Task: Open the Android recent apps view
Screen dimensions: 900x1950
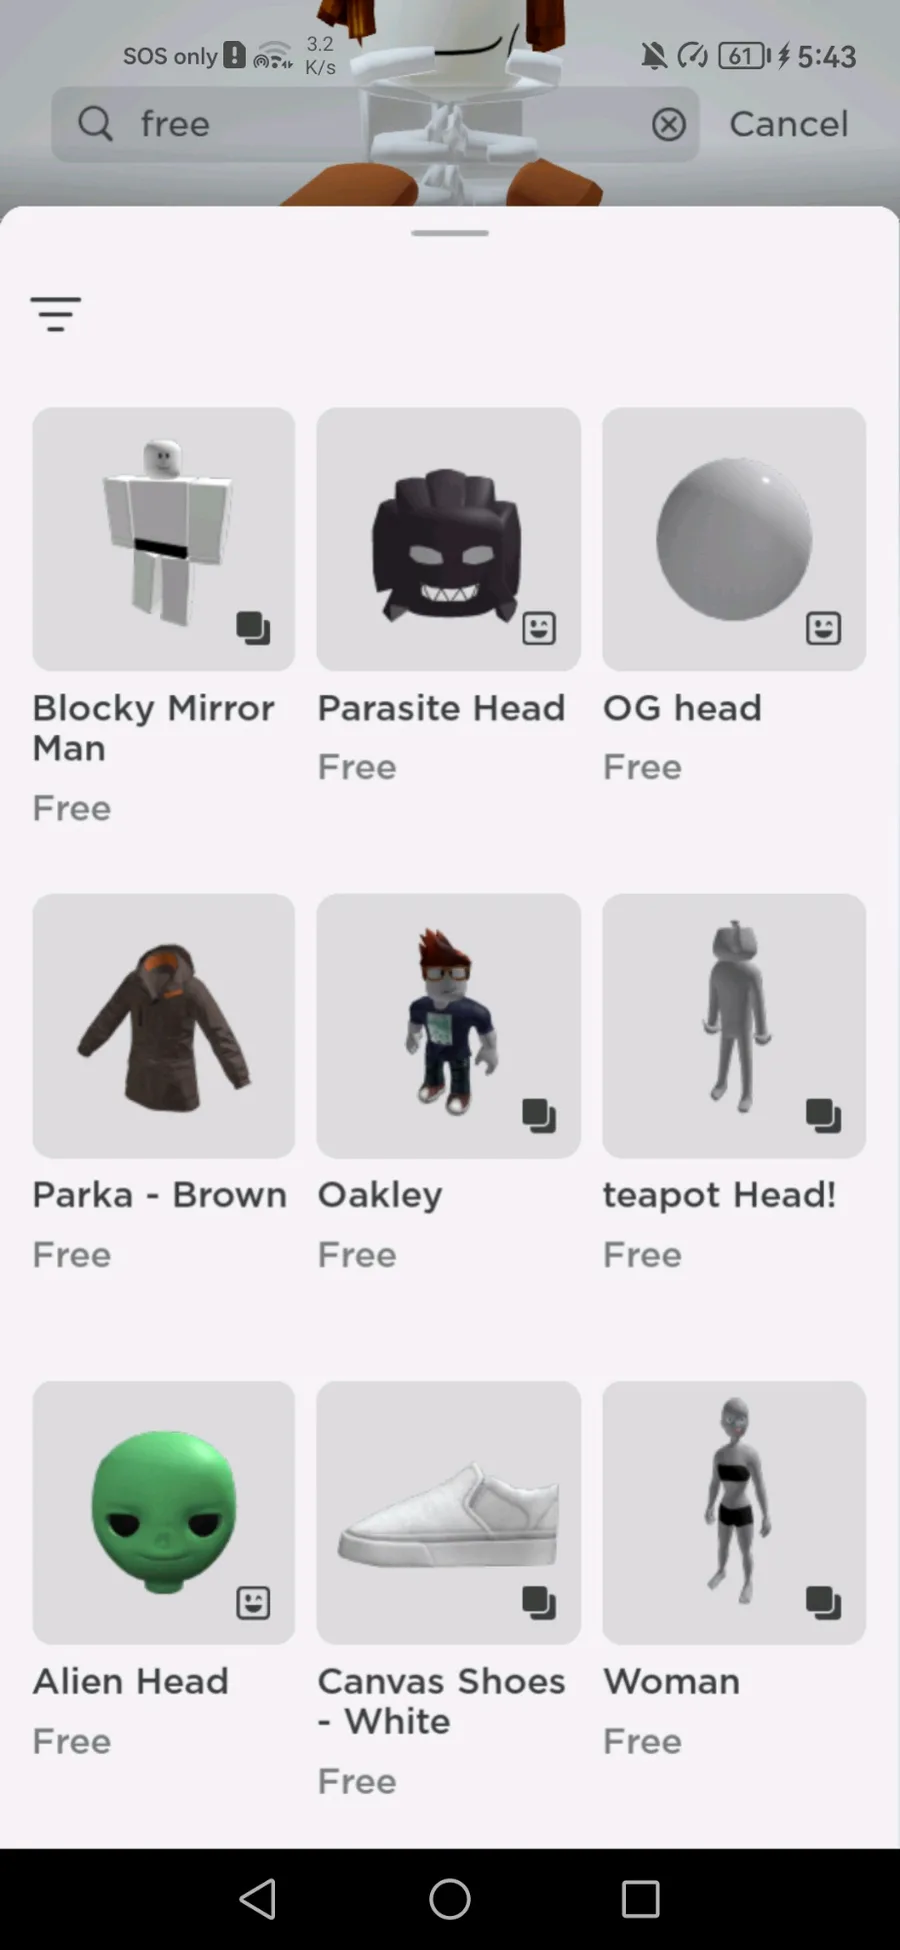Action: [641, 1898]
